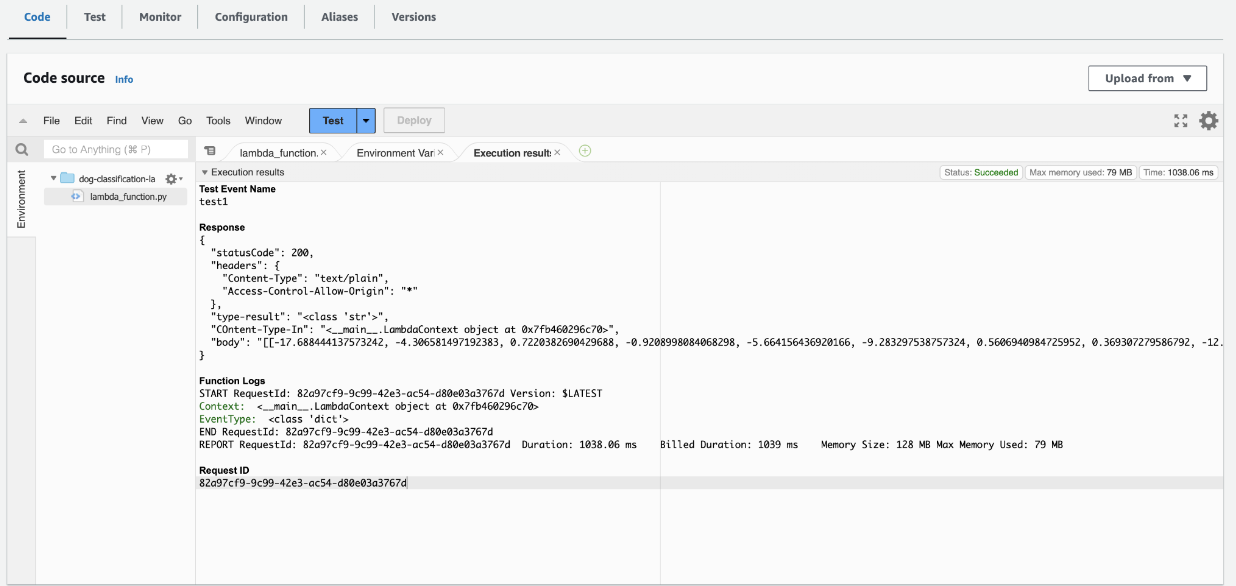
Task: Close the lambda_function tab
Action: (323, 153)
